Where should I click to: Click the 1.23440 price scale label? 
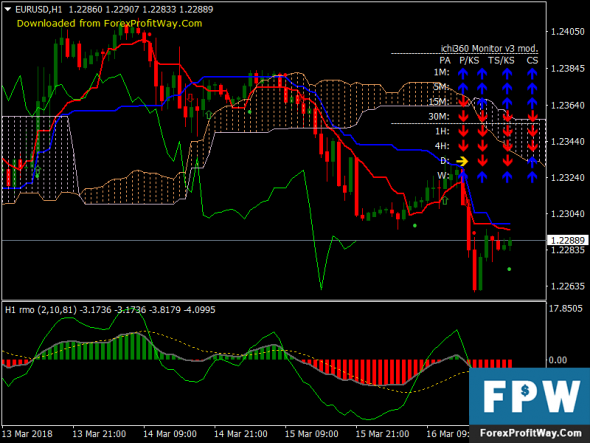(x=568, y=142)
